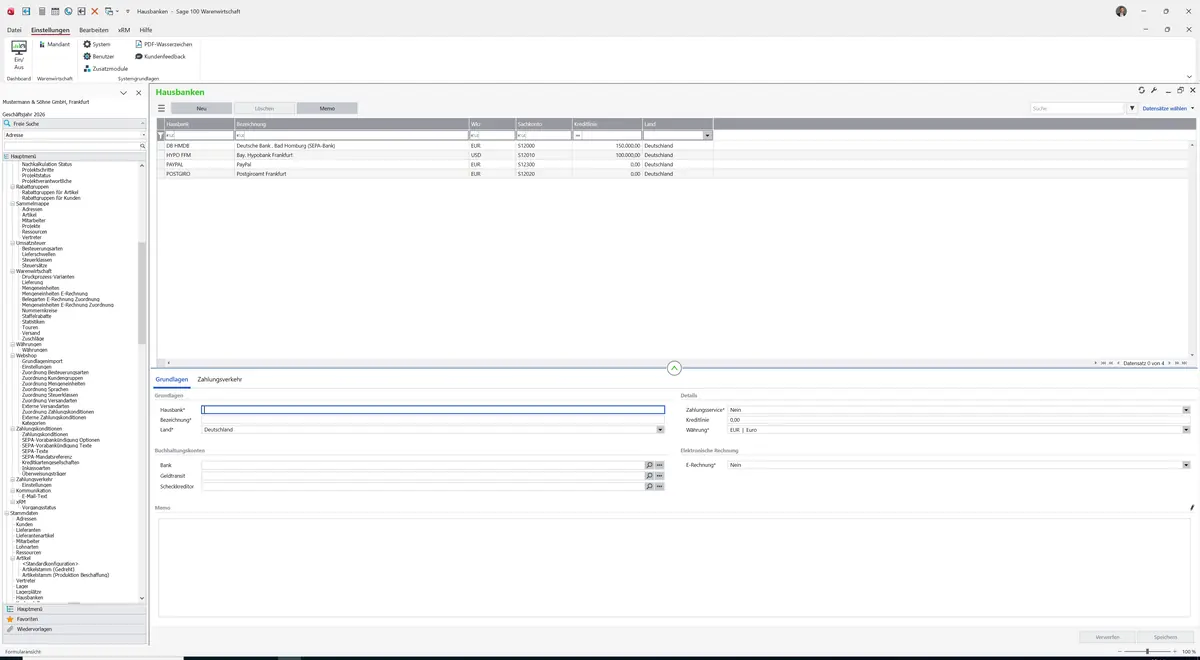1200x660 pixels.
Task: Toggle the Dashboard Ein/Aus icon
Action: coord(19,55)
